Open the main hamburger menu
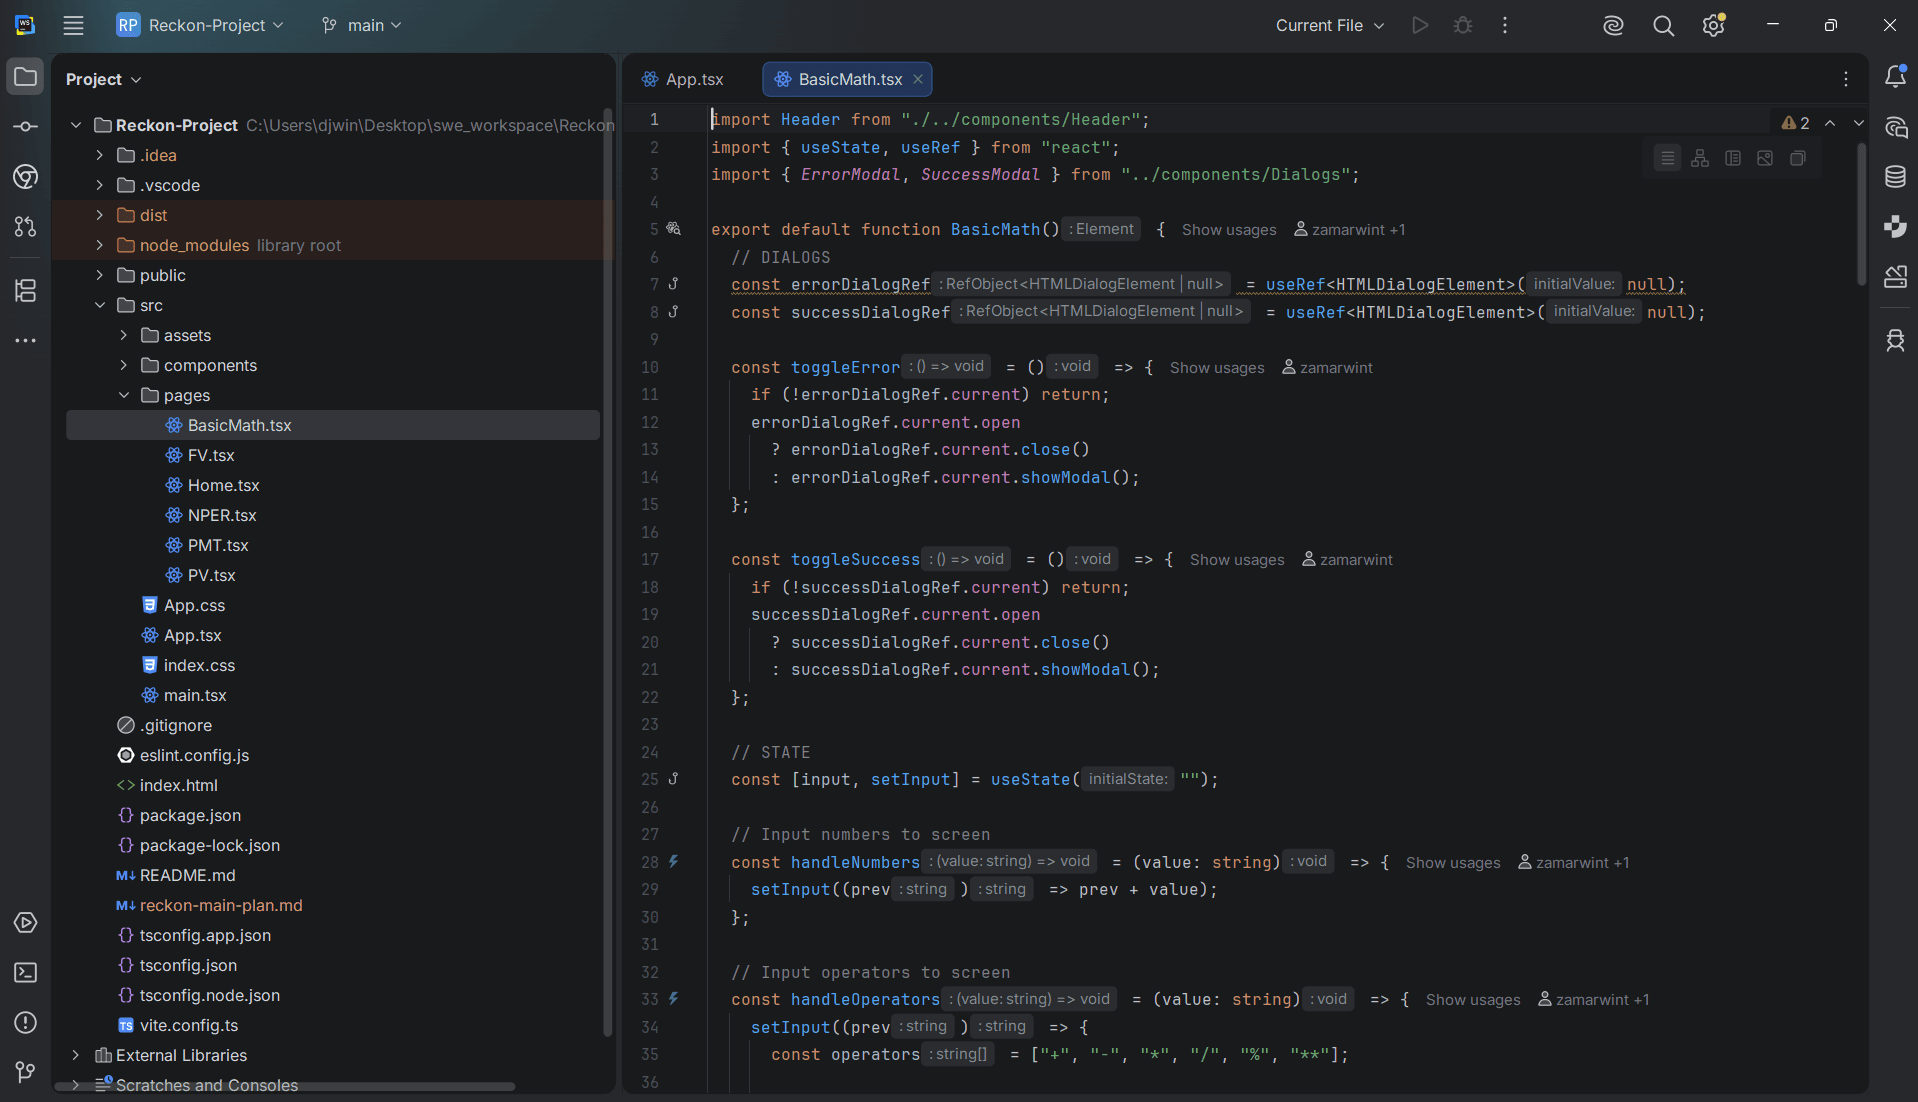The image size is (1918, 1102). (x=73, y=26)
